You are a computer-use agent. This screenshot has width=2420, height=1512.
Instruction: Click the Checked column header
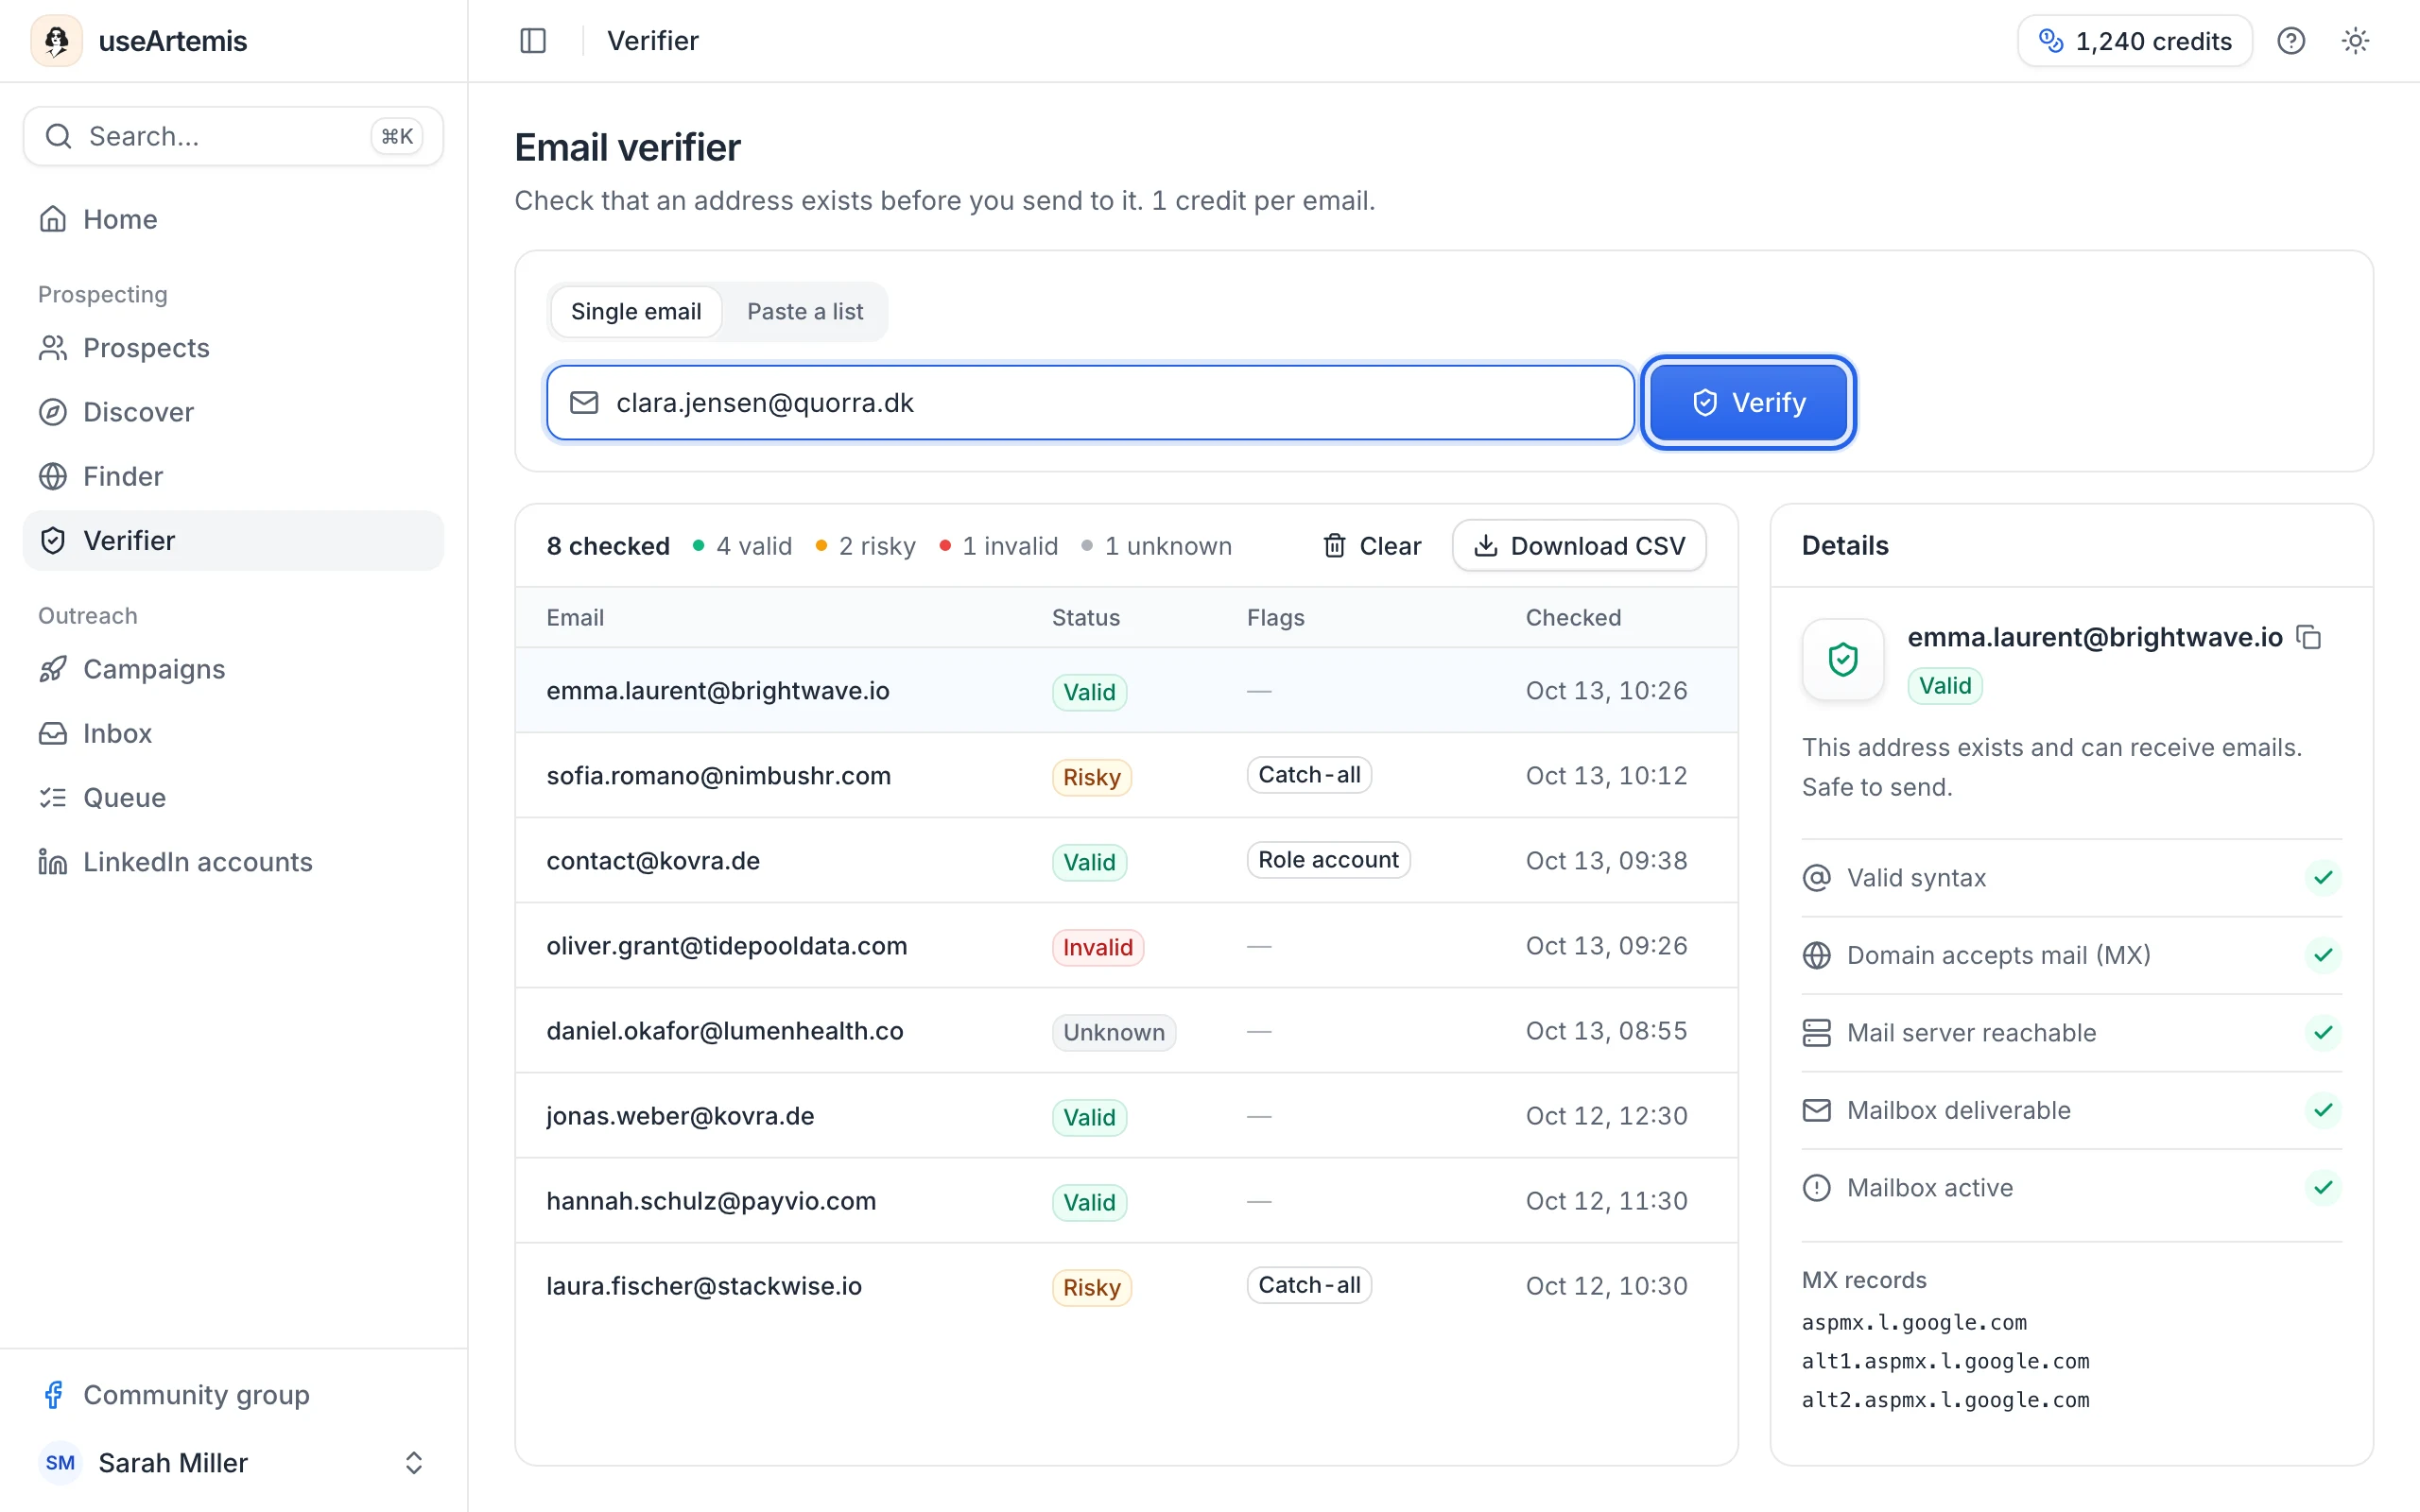[1573, 617]
